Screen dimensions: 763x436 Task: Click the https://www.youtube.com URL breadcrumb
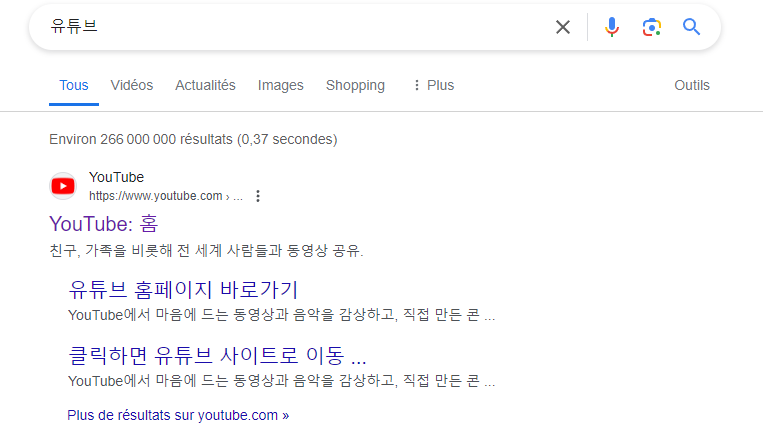165,196
